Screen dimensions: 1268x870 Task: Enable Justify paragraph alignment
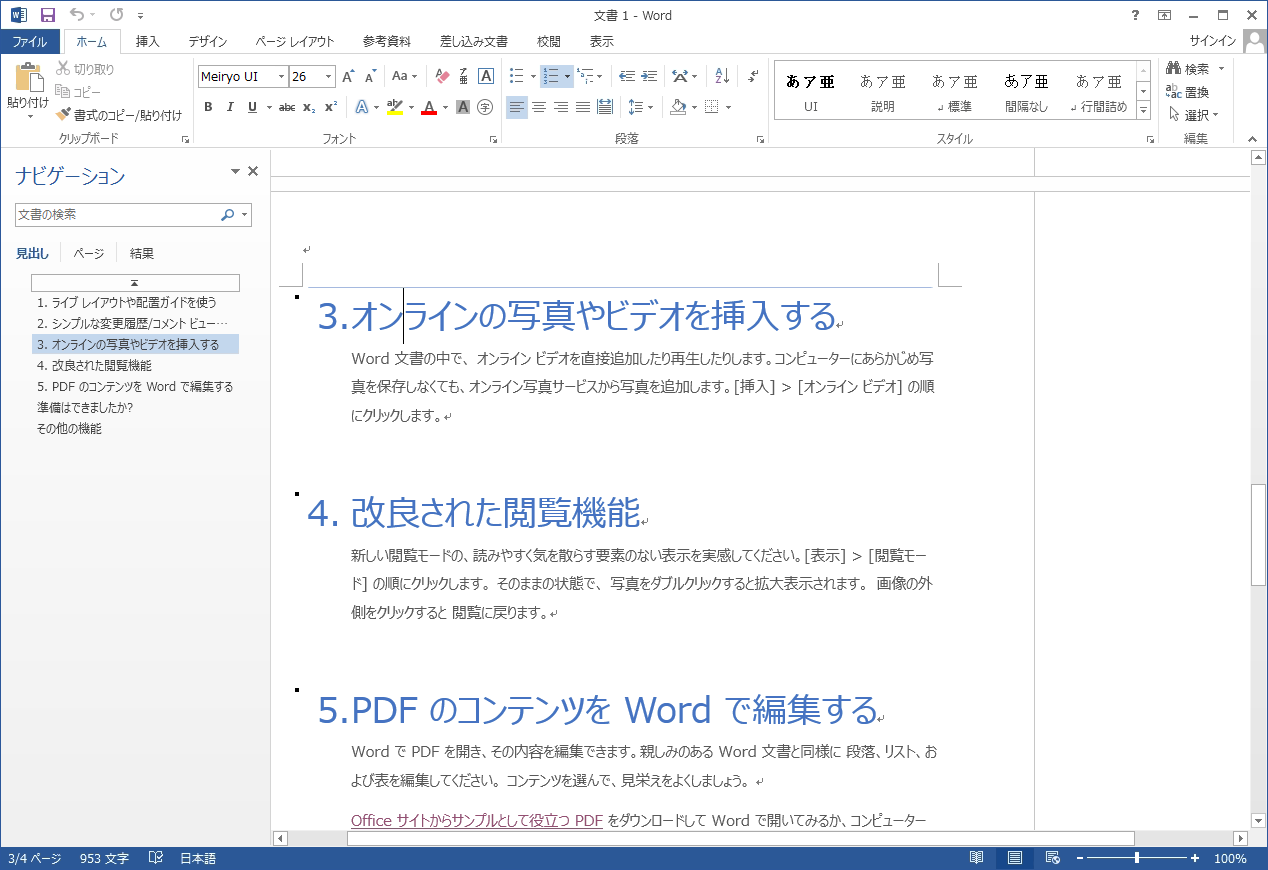(x=583, y=107)
